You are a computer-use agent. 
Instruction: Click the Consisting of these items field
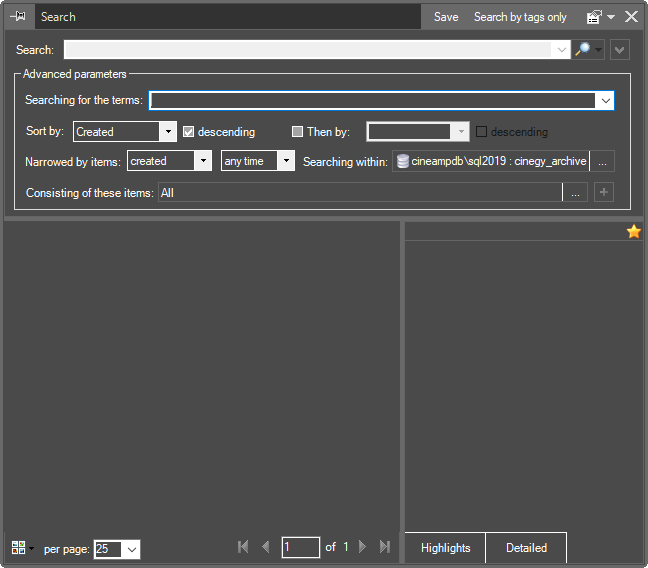point(360,193)
